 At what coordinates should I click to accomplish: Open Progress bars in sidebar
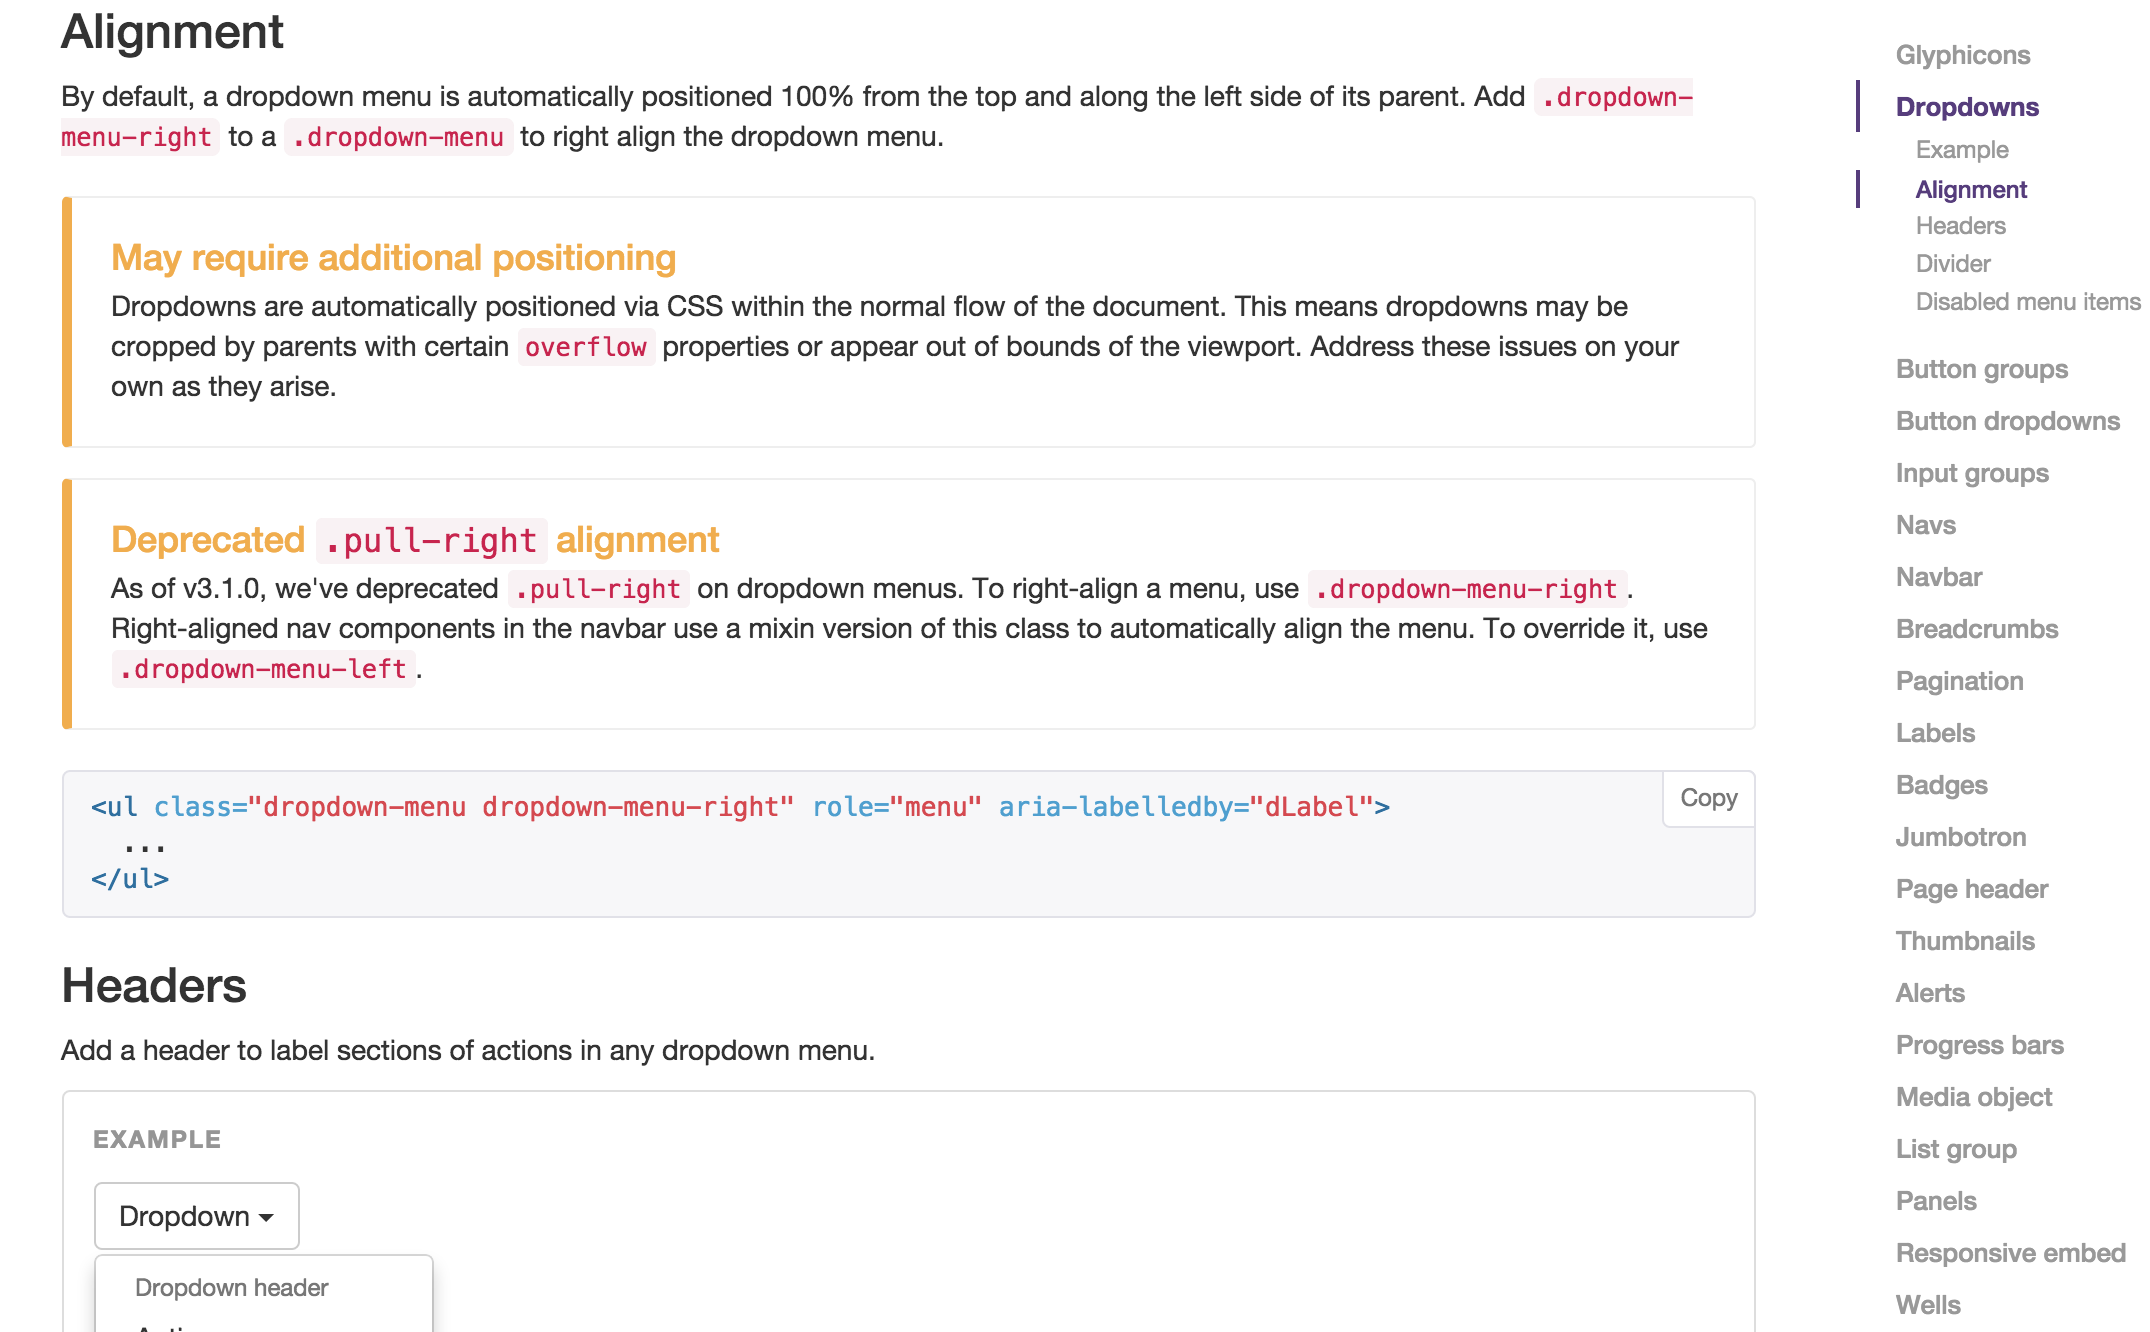click(1979, 1045)
